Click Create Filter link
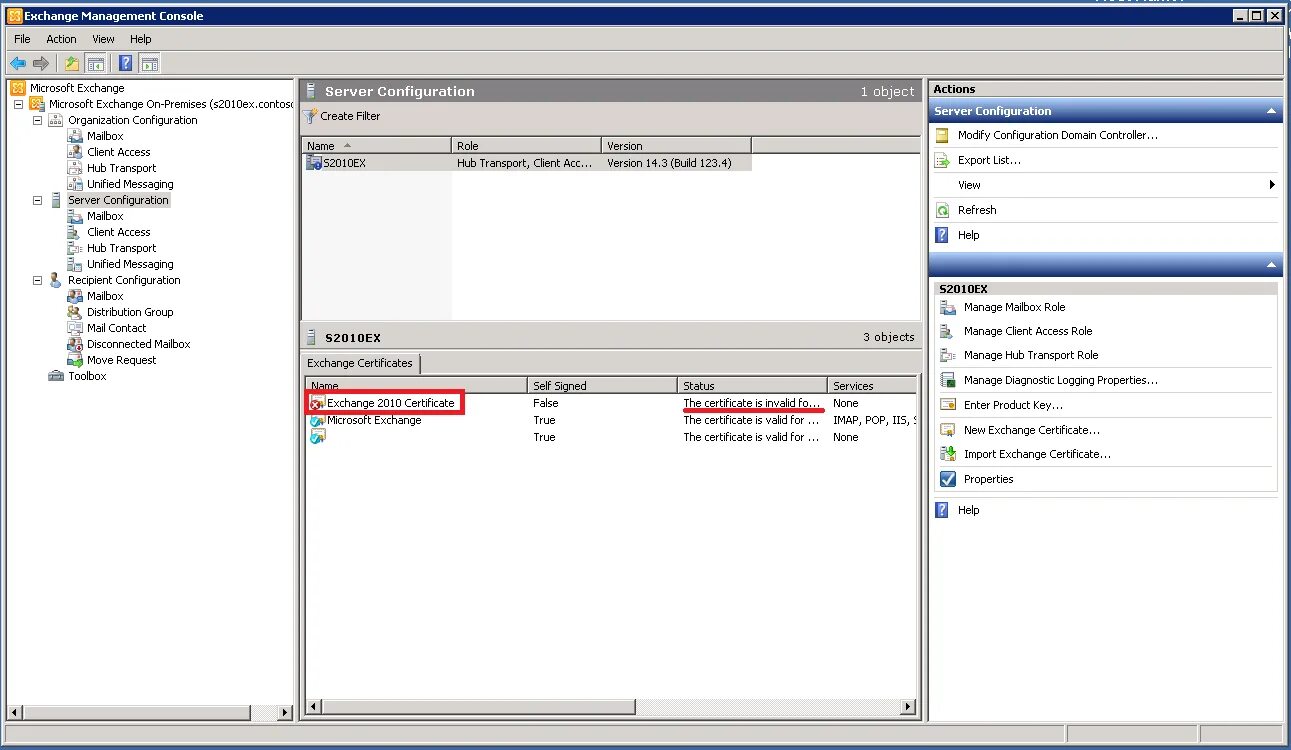The image size is (1291, 750). [x=350, y=116]
